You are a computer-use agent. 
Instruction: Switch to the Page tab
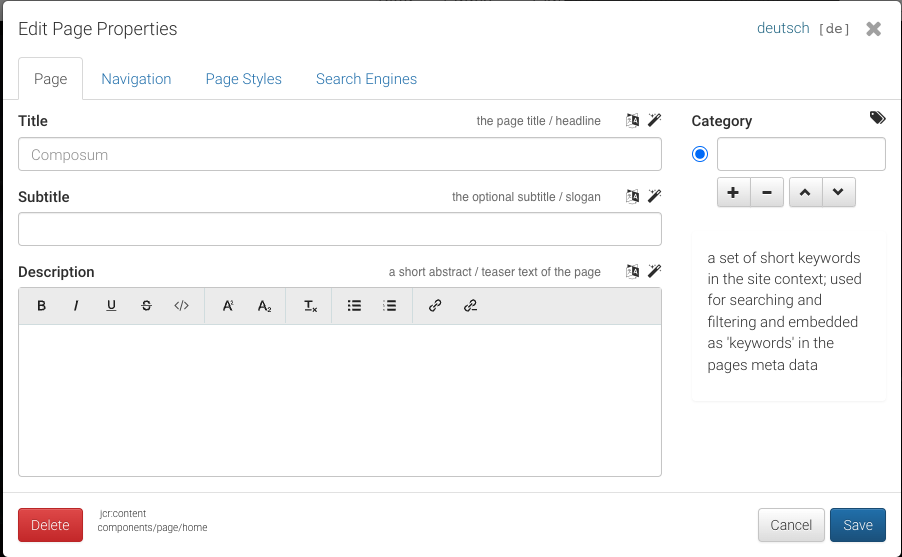coord(51,79)
